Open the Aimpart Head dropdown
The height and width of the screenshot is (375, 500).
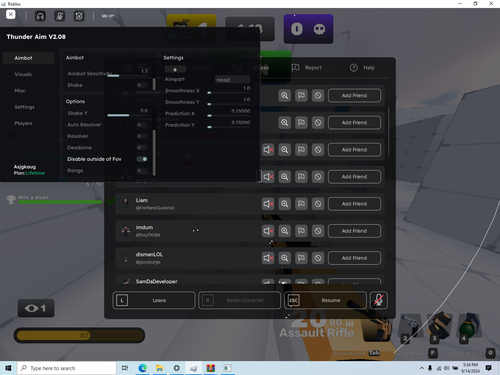click(232, 79)
